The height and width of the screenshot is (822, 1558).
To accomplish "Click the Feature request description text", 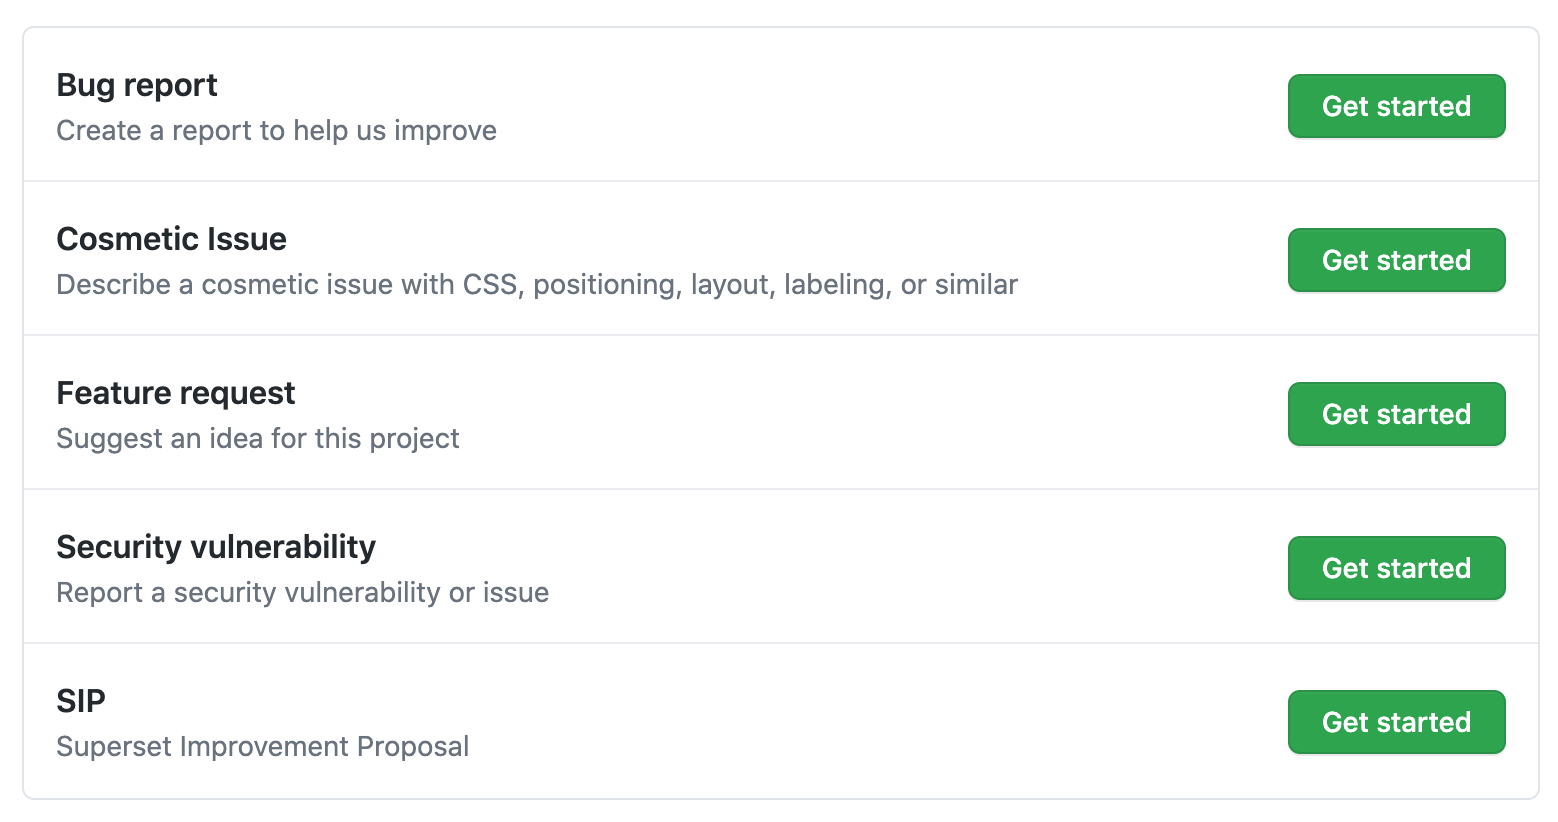I will 258,439.
